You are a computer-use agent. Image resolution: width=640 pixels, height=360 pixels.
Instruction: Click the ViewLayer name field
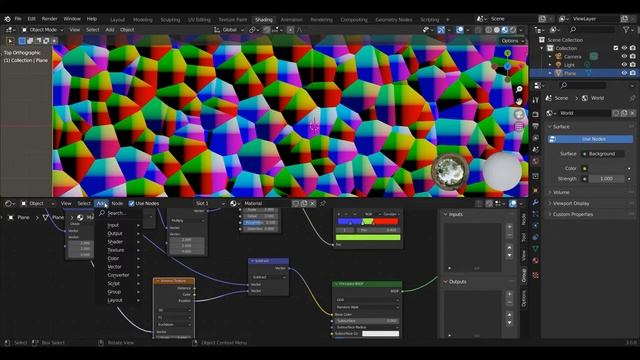pos(595,19)
